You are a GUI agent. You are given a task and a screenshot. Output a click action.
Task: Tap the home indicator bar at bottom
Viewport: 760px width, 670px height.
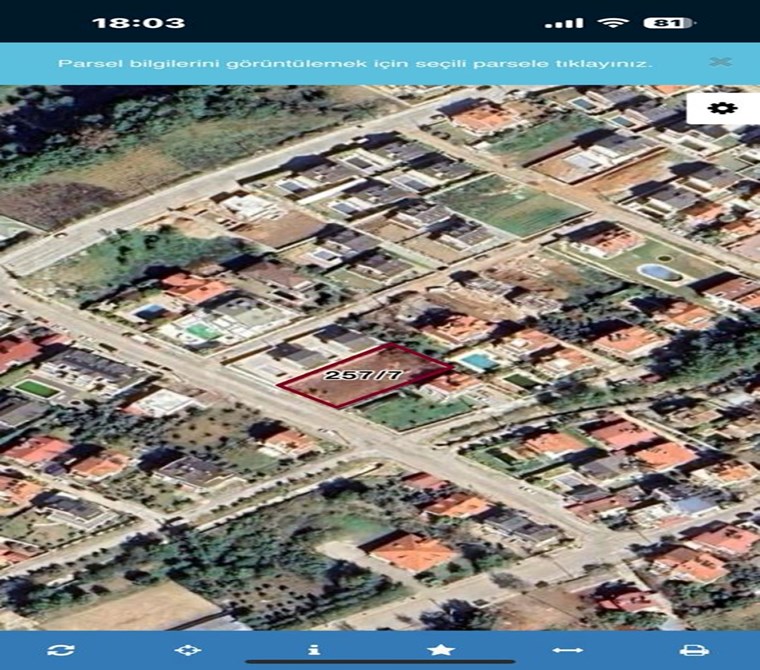pyautogui.click(x=380, y=662)
